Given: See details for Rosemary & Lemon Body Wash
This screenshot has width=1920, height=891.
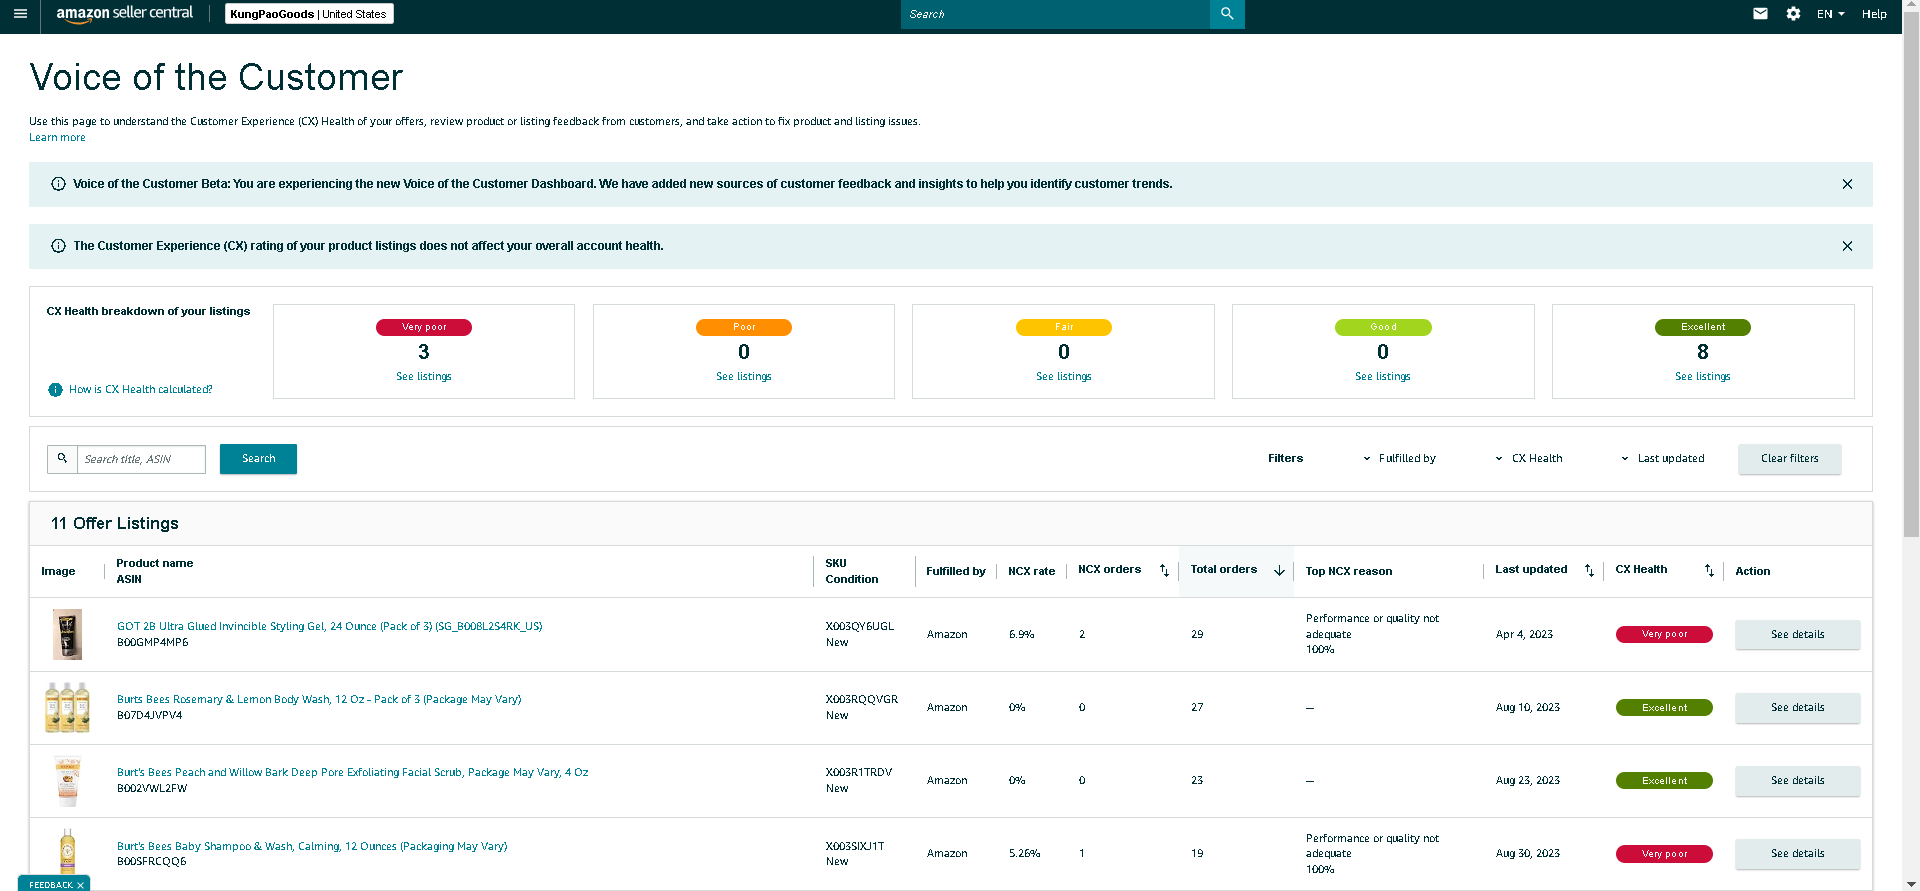Looking at the screenshot, I should [x=1798, y=708].
